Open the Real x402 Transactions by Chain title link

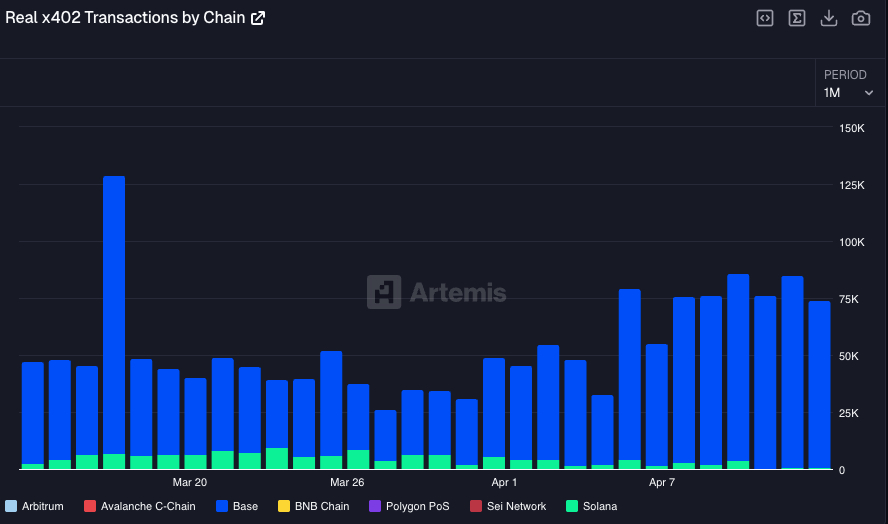(125, 18)
